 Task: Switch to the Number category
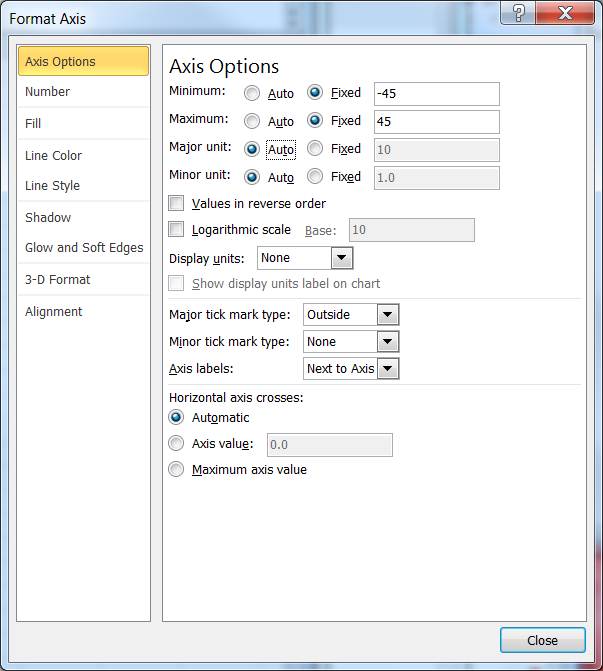tap(47, 92)
